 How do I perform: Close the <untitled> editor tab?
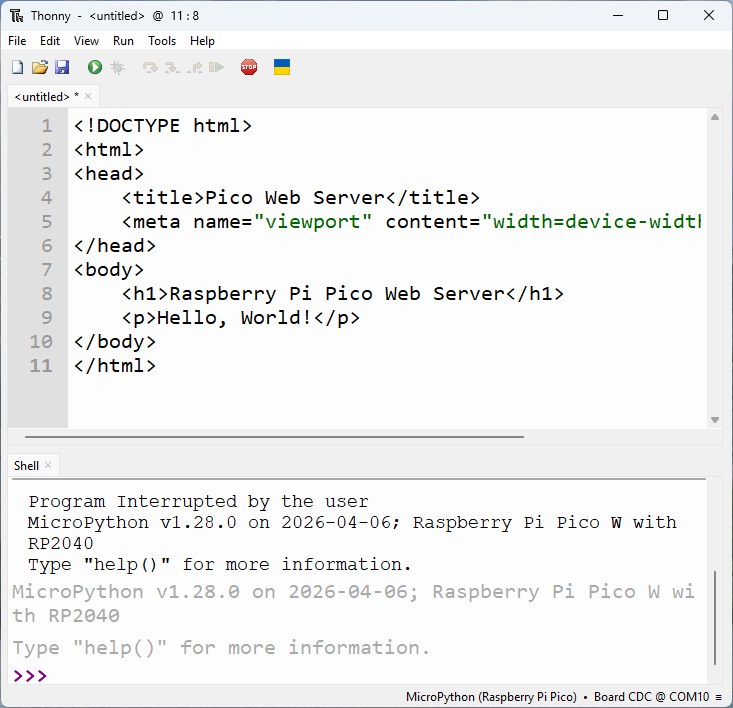click(x=88, y=96)
